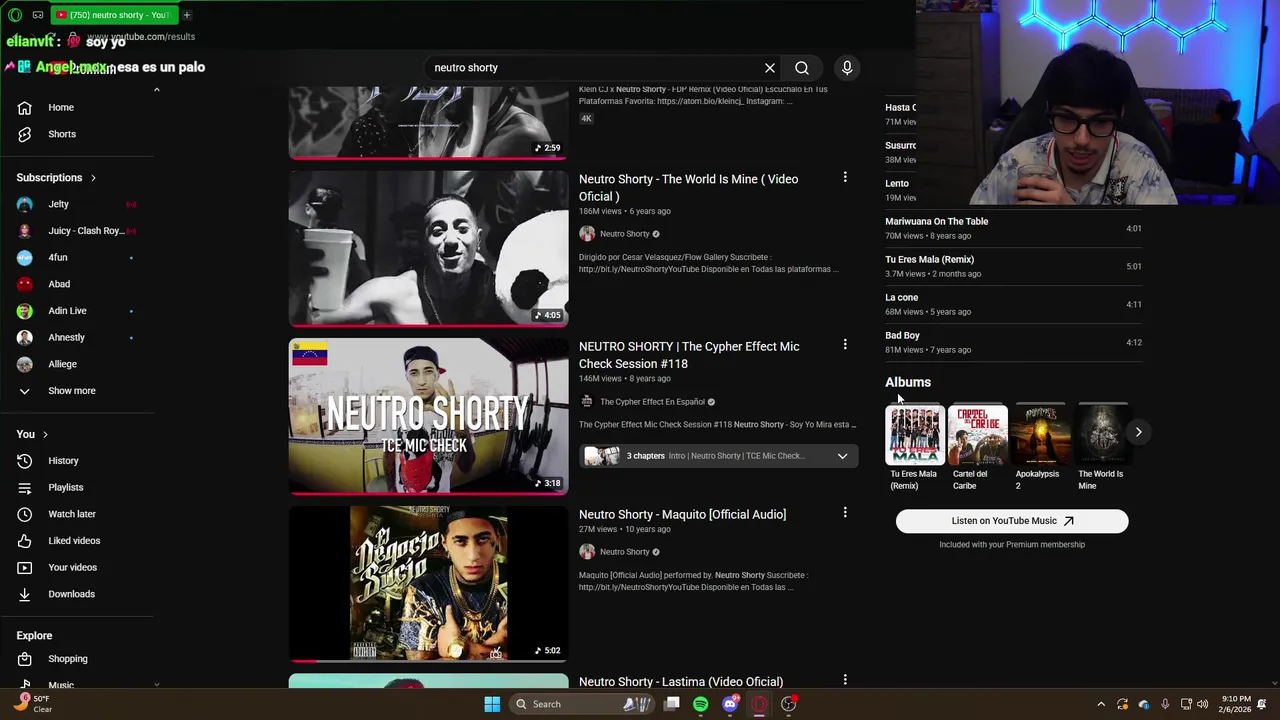Show next albums with the arrow
1280x720 pixels.
pyautogui.click(x=1138, y=432)
